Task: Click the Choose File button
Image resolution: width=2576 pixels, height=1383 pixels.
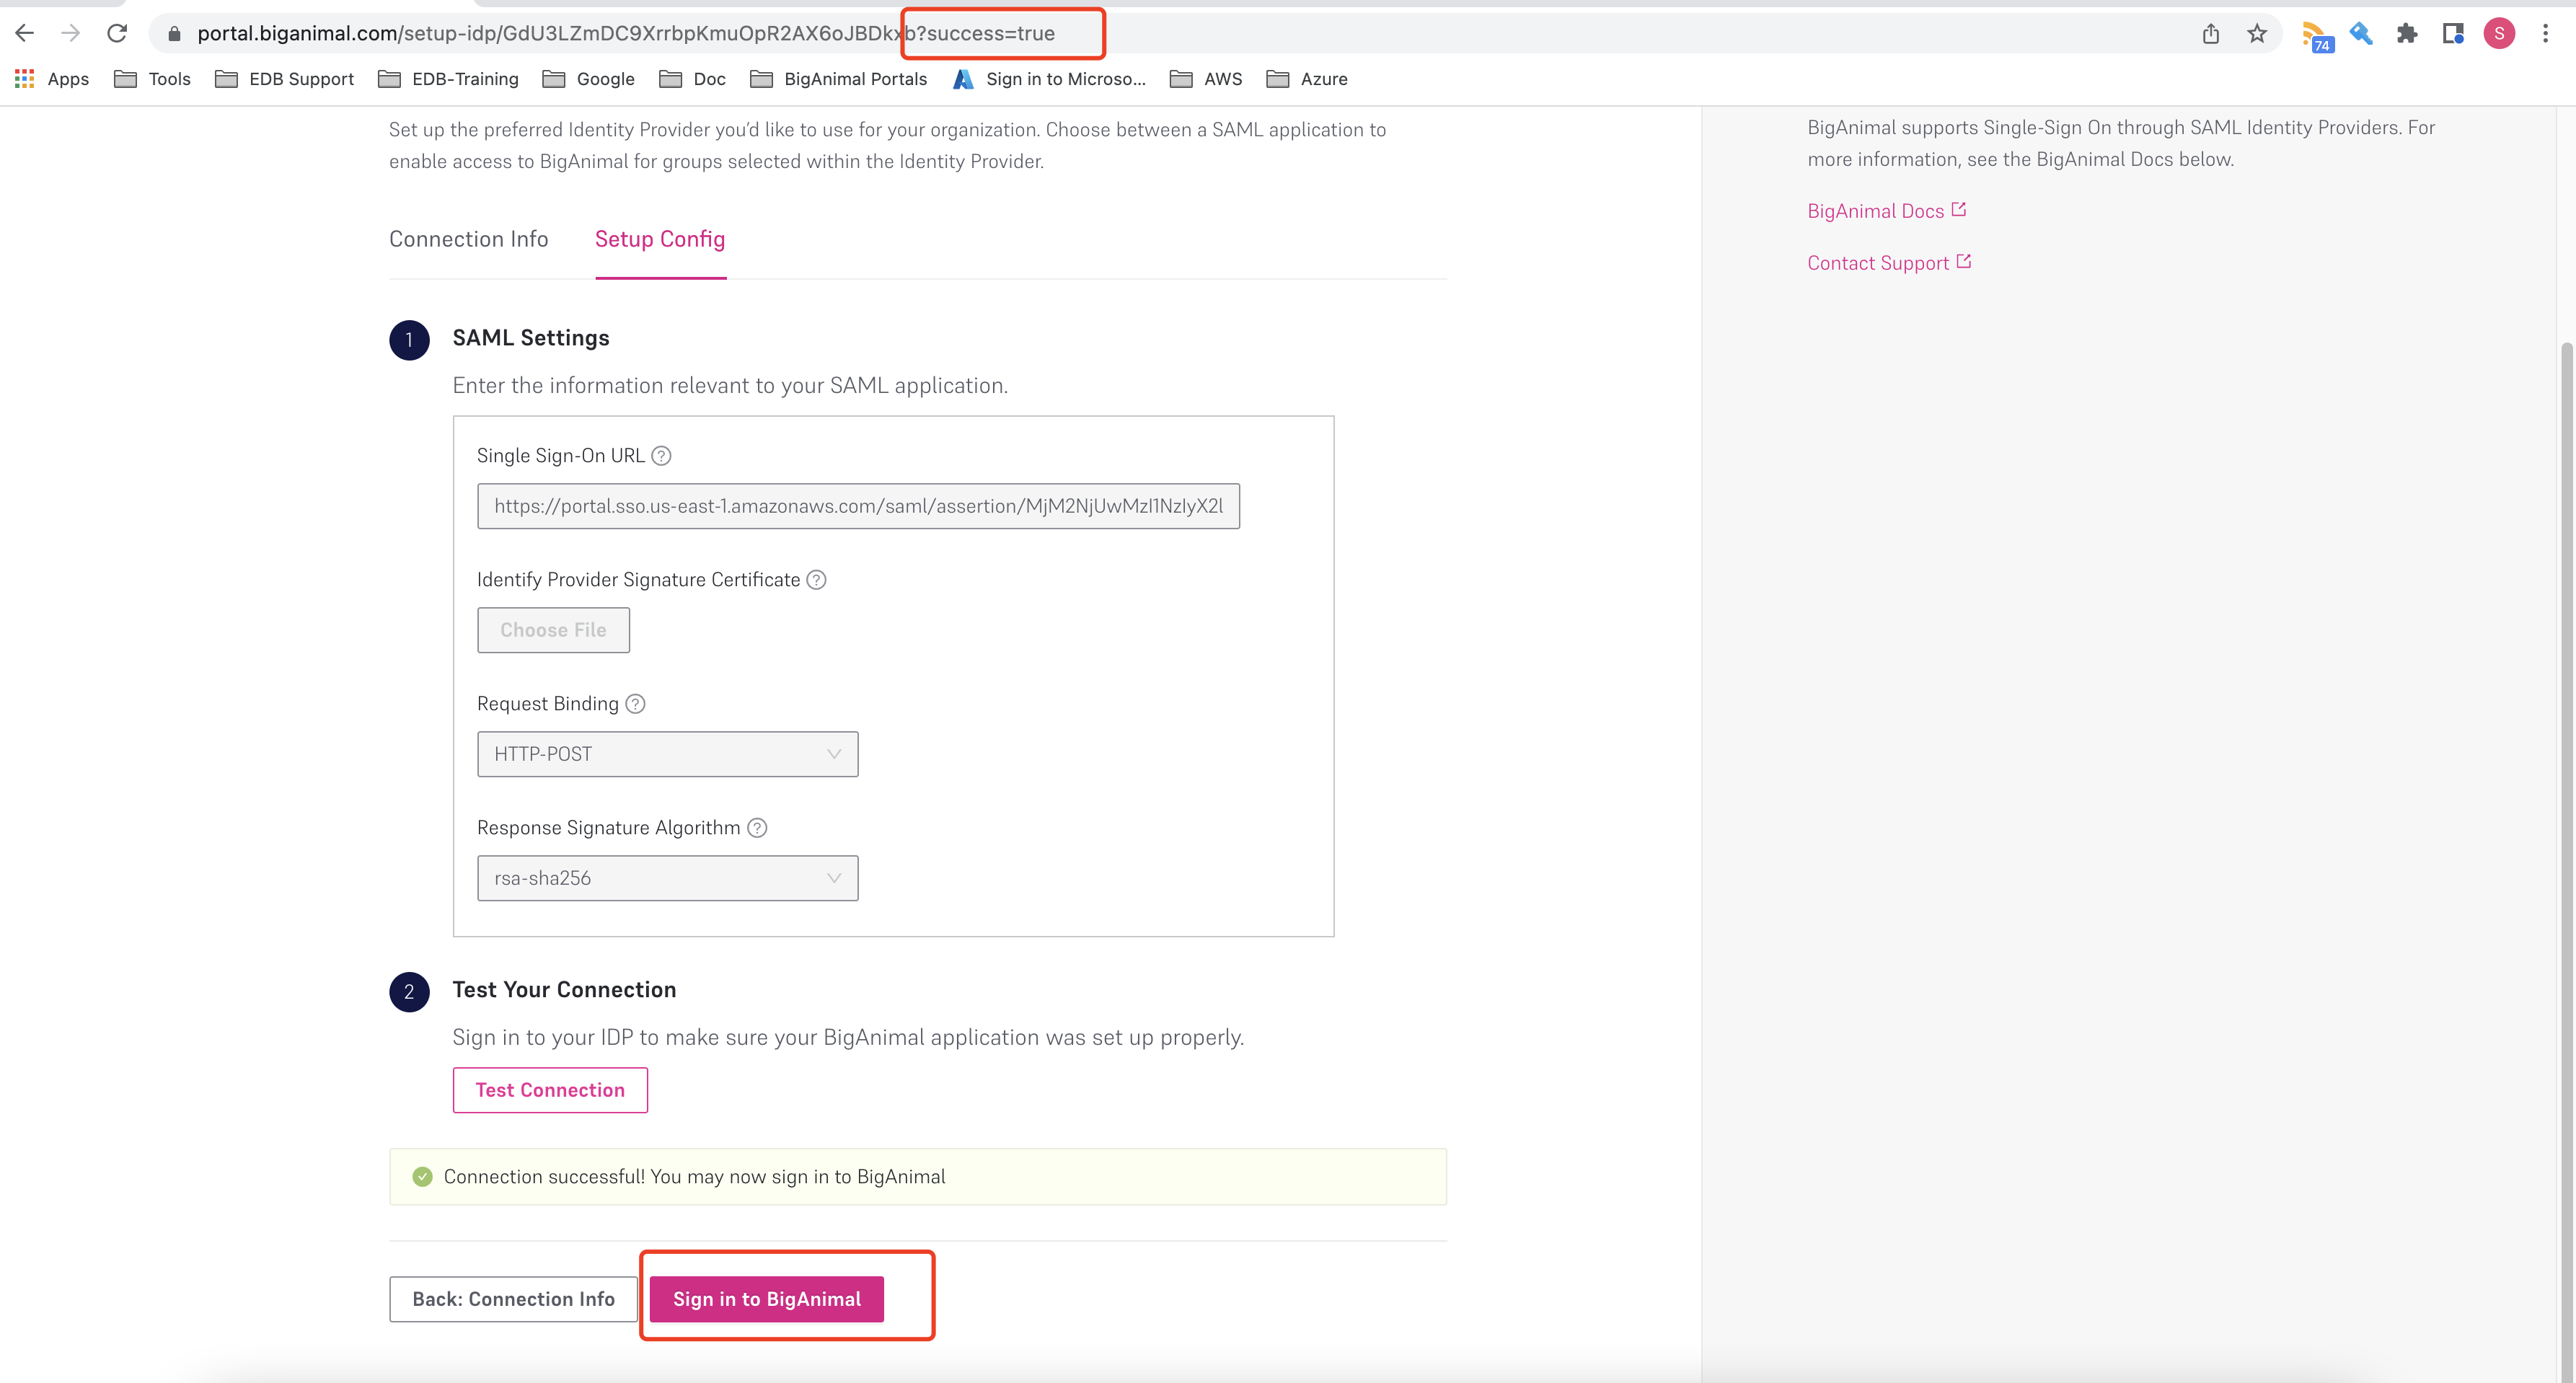Action: [x=553, y=630]
